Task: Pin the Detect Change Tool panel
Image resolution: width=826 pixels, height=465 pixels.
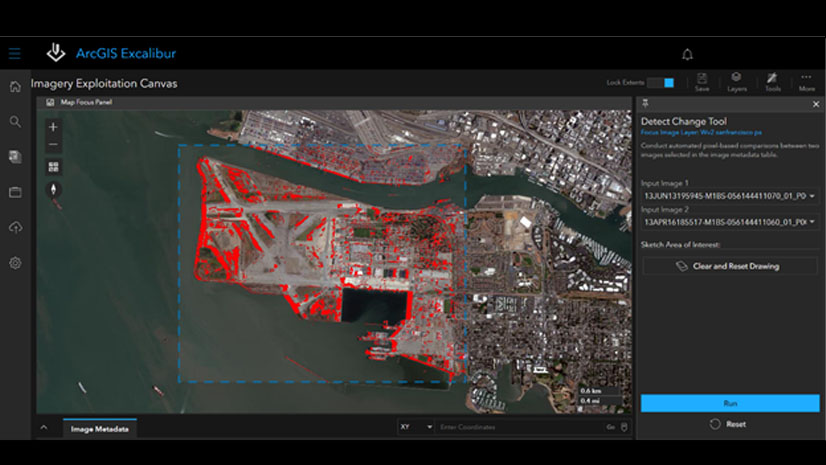Action: pos(645,104)
